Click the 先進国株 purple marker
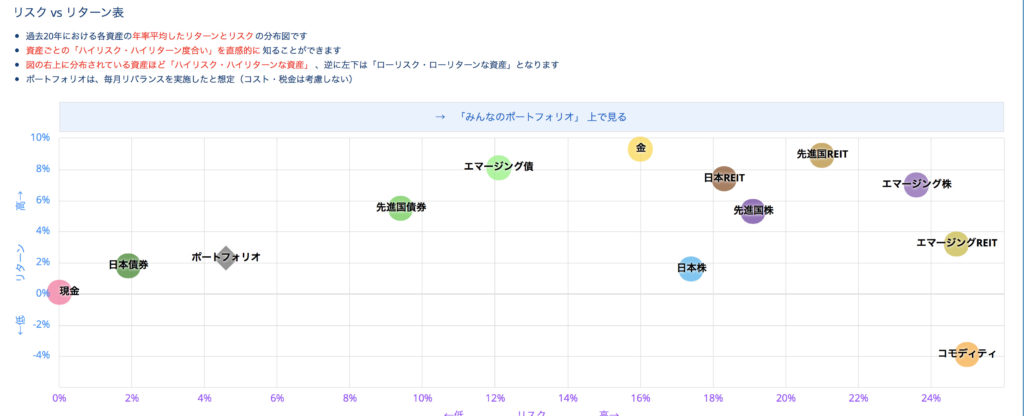Image resolution: width=1024 pixels, height=416 pixels. (x=753, y=211)
